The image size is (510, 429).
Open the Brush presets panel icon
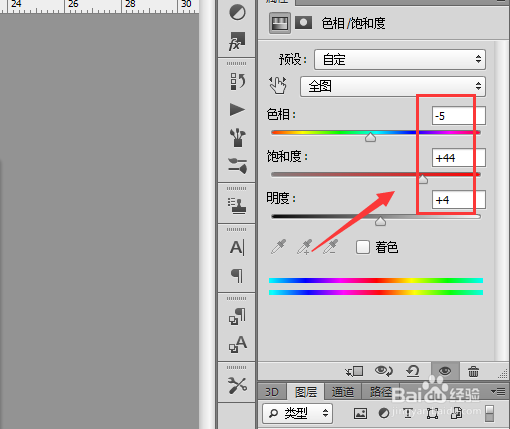(x=237, y=137)
